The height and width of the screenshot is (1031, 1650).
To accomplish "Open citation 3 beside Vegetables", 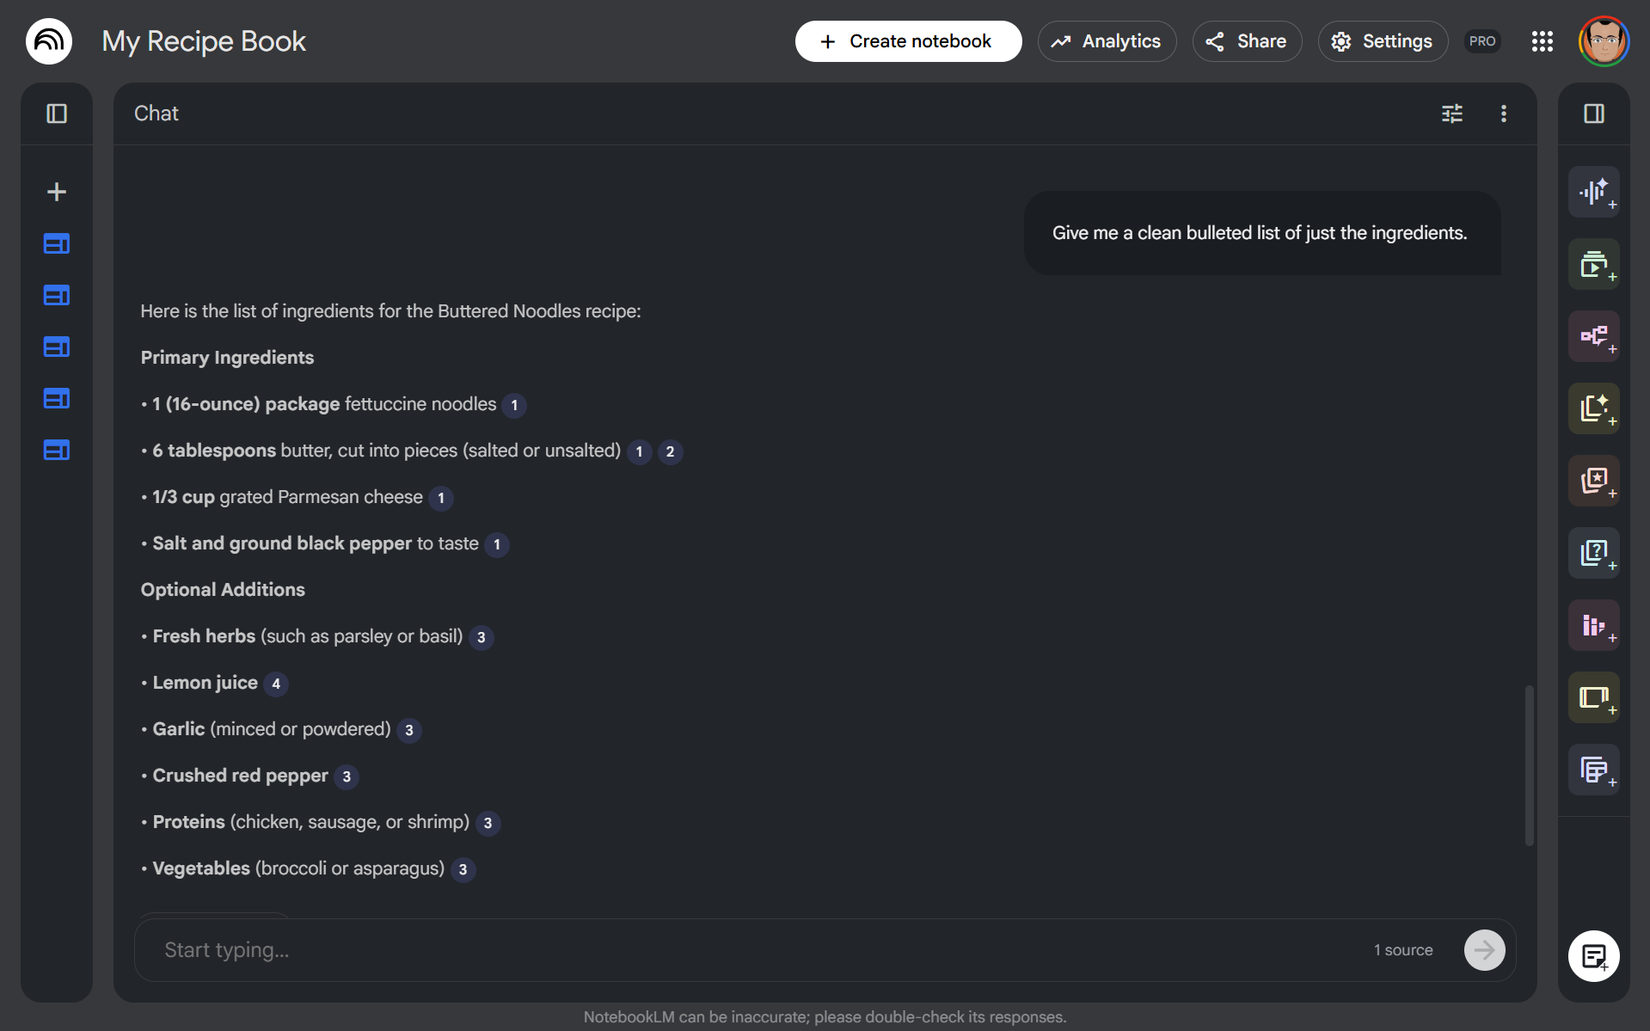I will (x=462, y=869).
